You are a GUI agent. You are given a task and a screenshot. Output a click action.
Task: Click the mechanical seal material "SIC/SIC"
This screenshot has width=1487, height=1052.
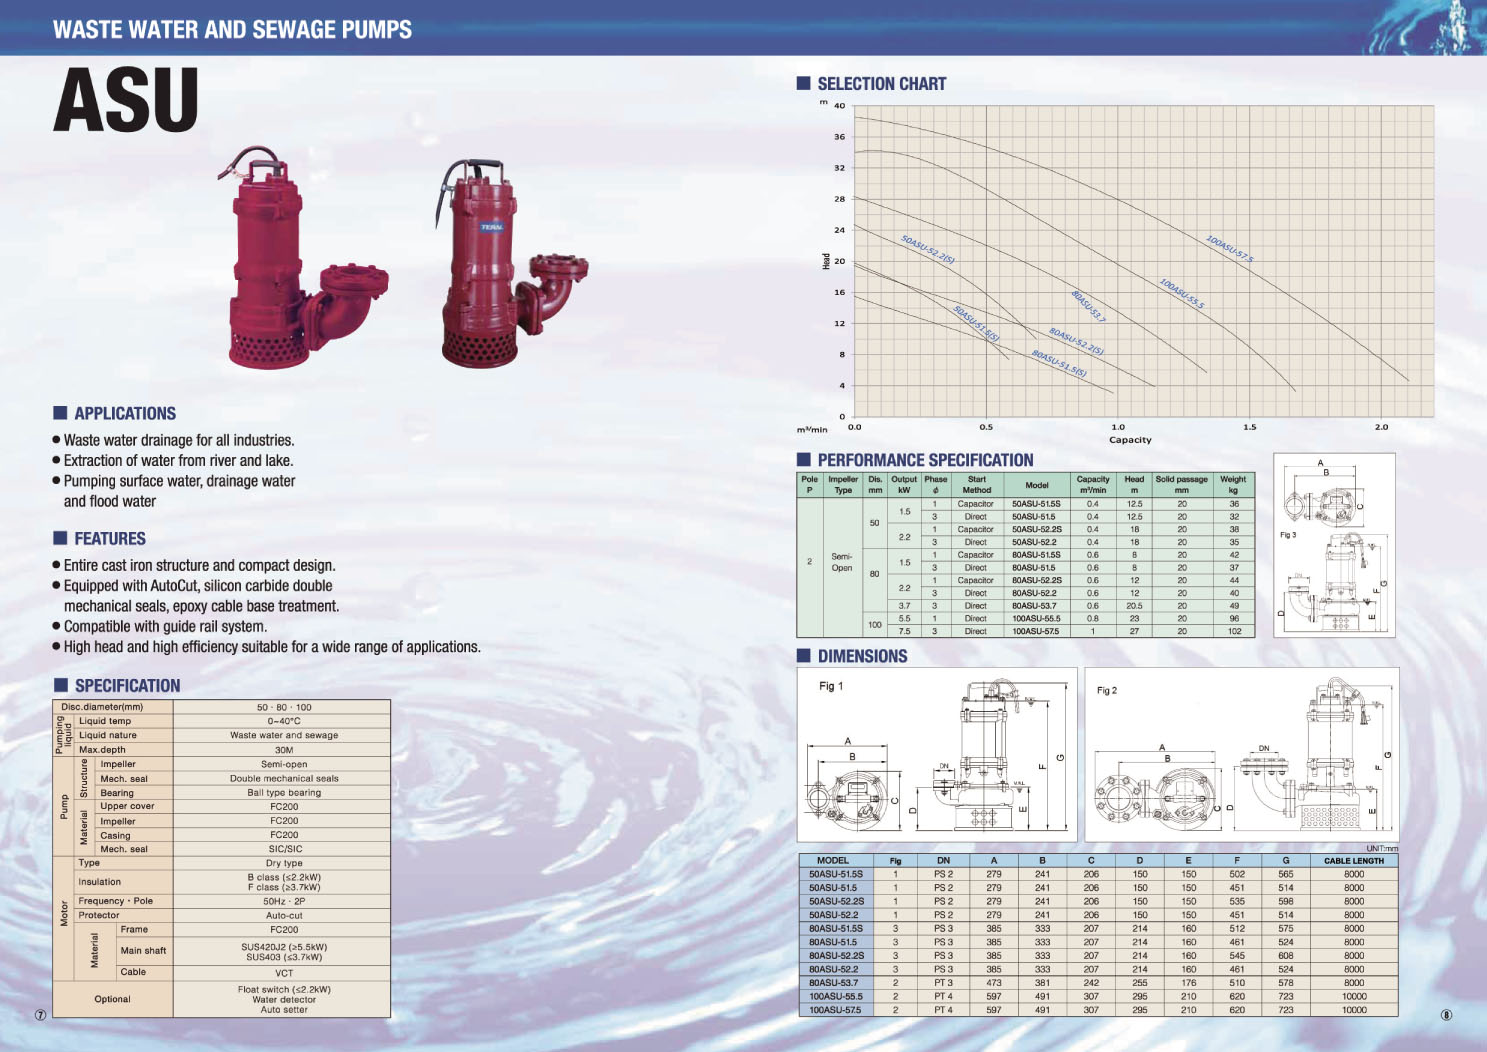[x=284, y=849]
